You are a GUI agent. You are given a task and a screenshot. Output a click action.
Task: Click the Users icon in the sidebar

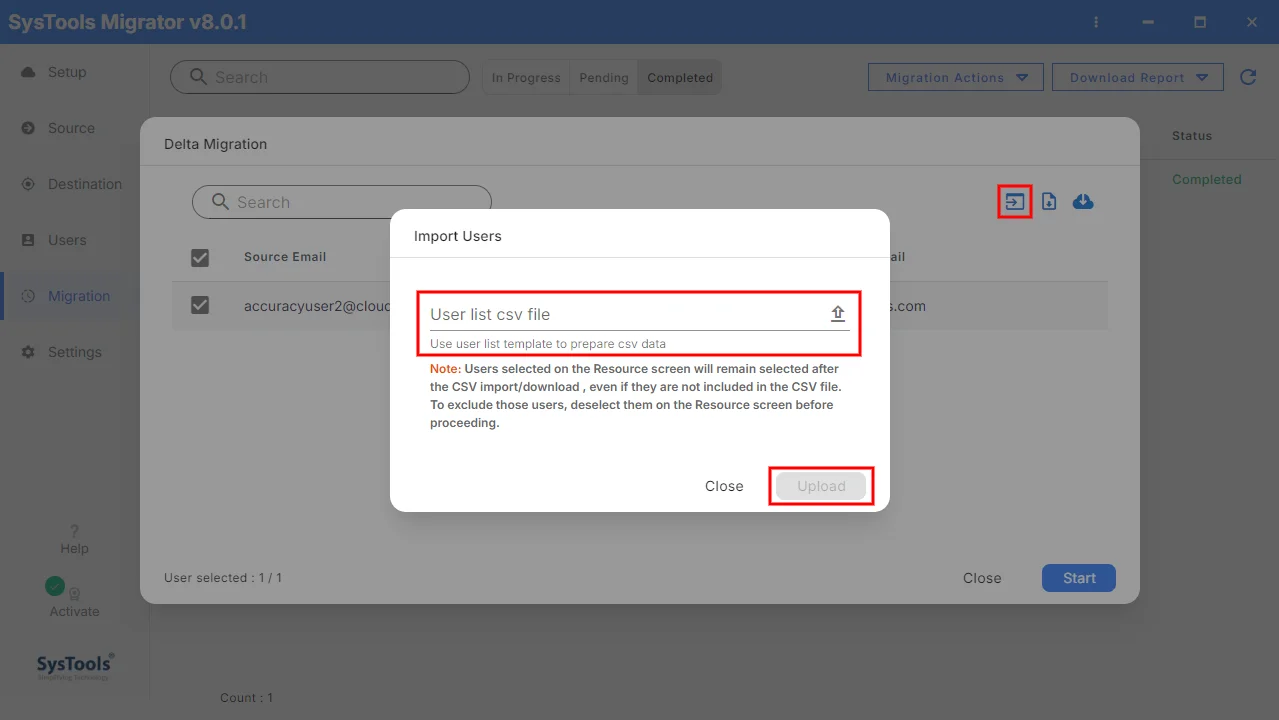coord(28,240)
